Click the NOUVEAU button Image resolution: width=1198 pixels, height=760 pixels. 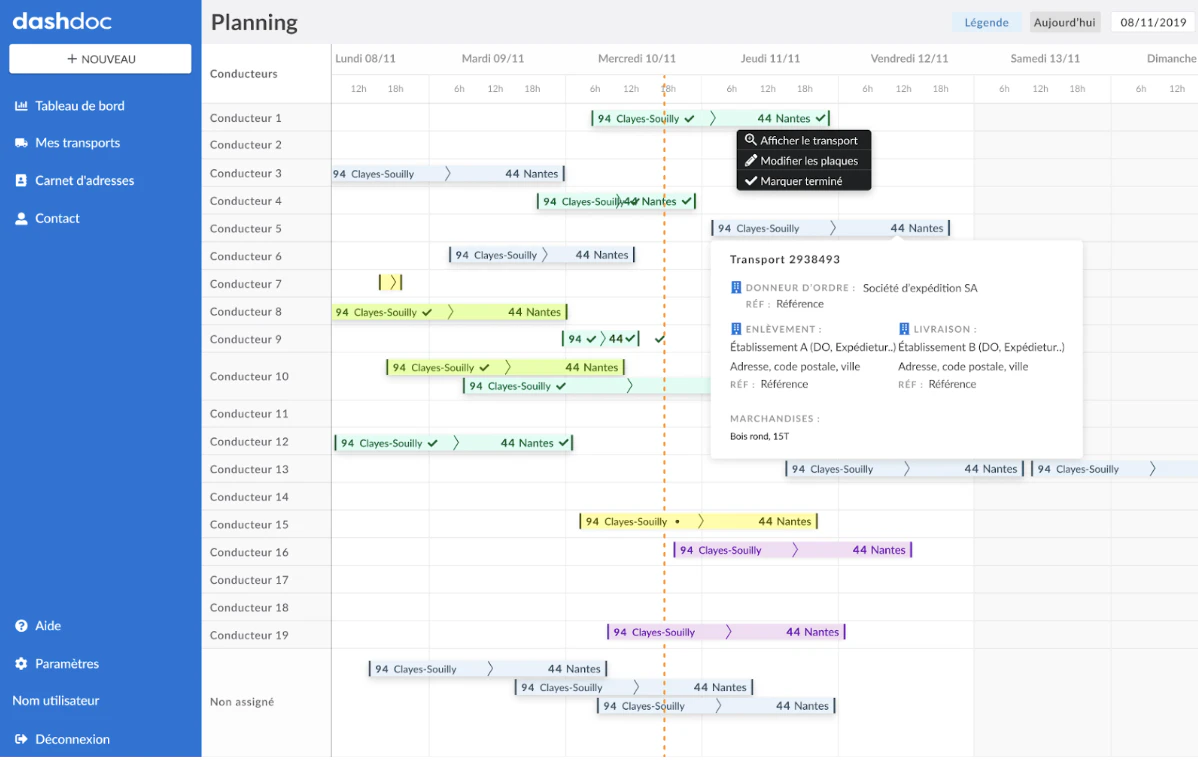(100, 59)
